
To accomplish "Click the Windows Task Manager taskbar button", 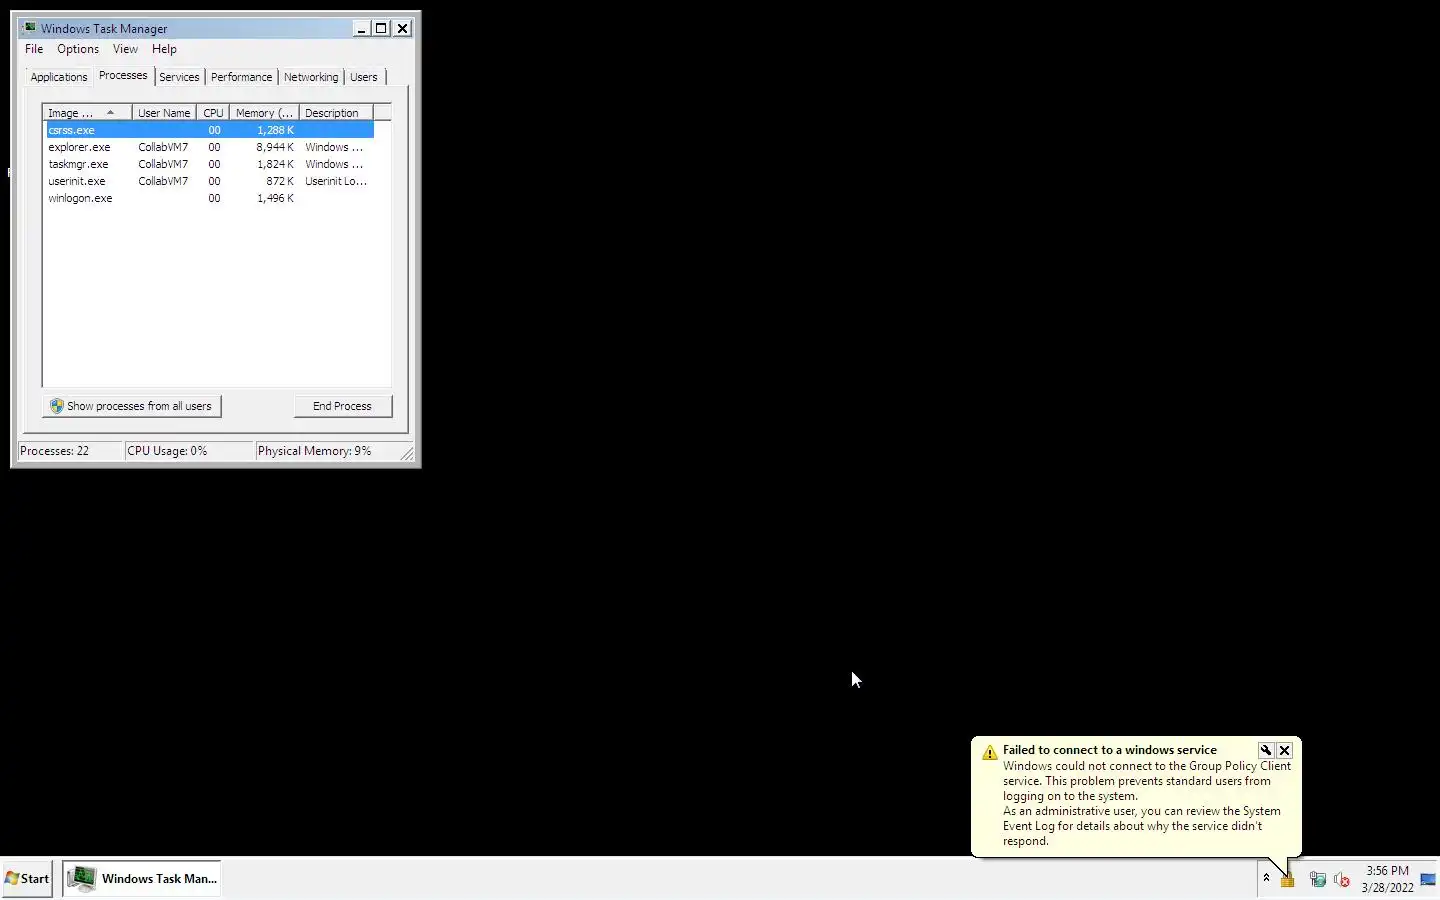I will (x=142, y=879).
